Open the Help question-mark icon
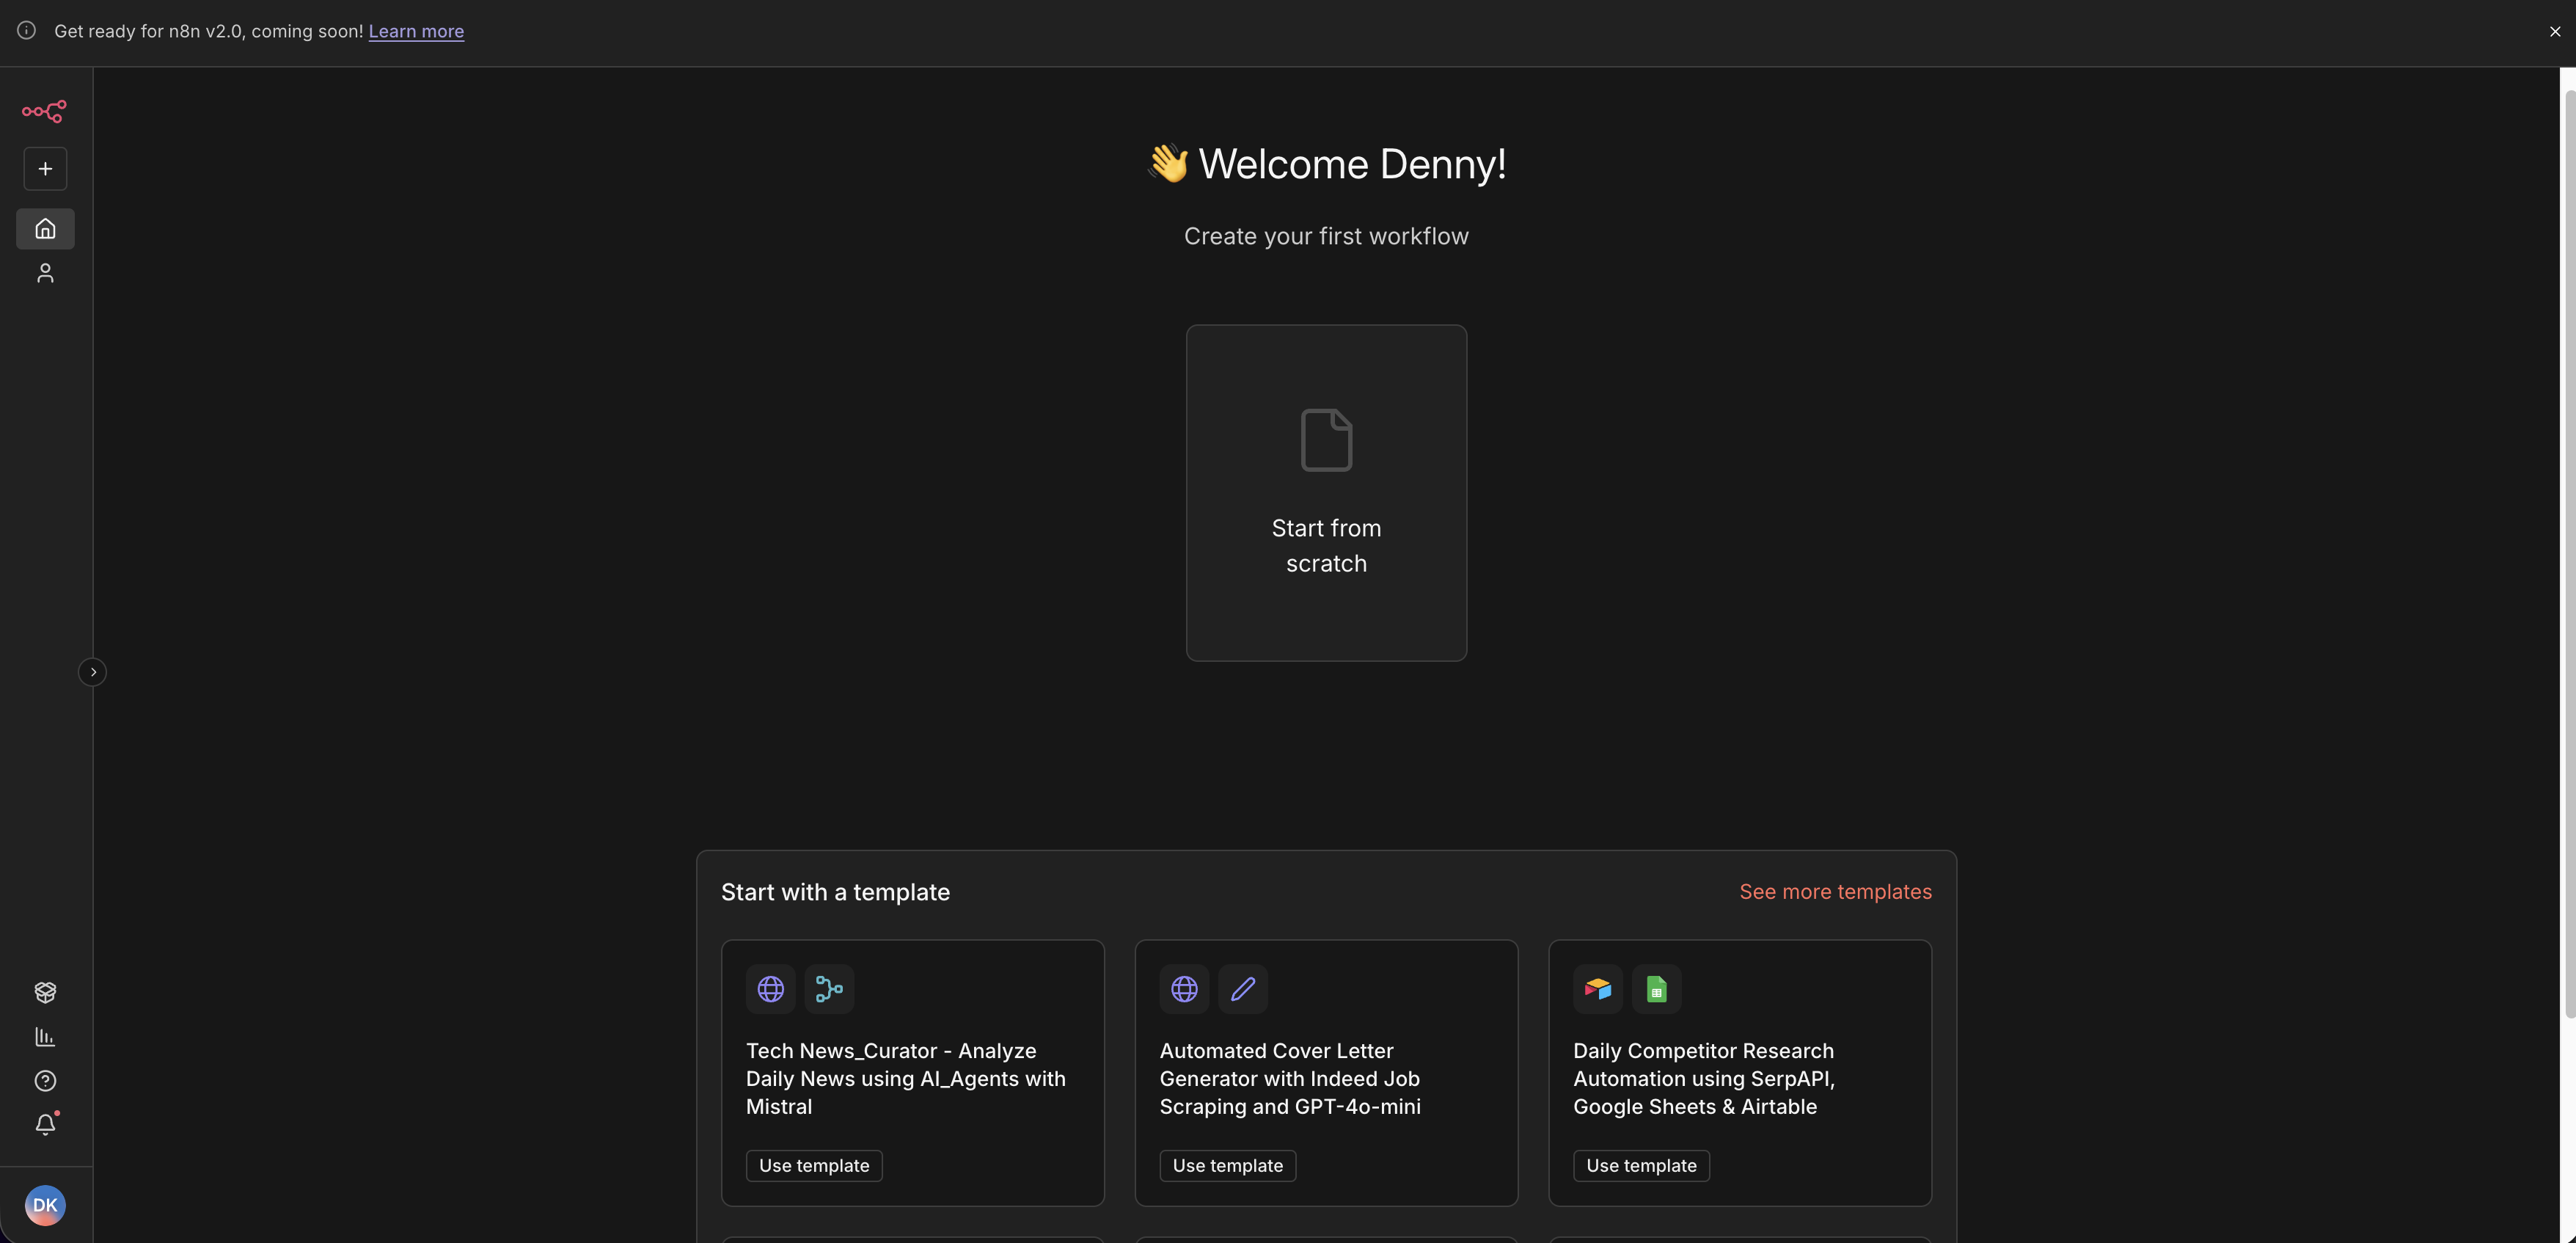Screen dimensions: 2576x1243 pyautogui.click(x=44, y=1081)
